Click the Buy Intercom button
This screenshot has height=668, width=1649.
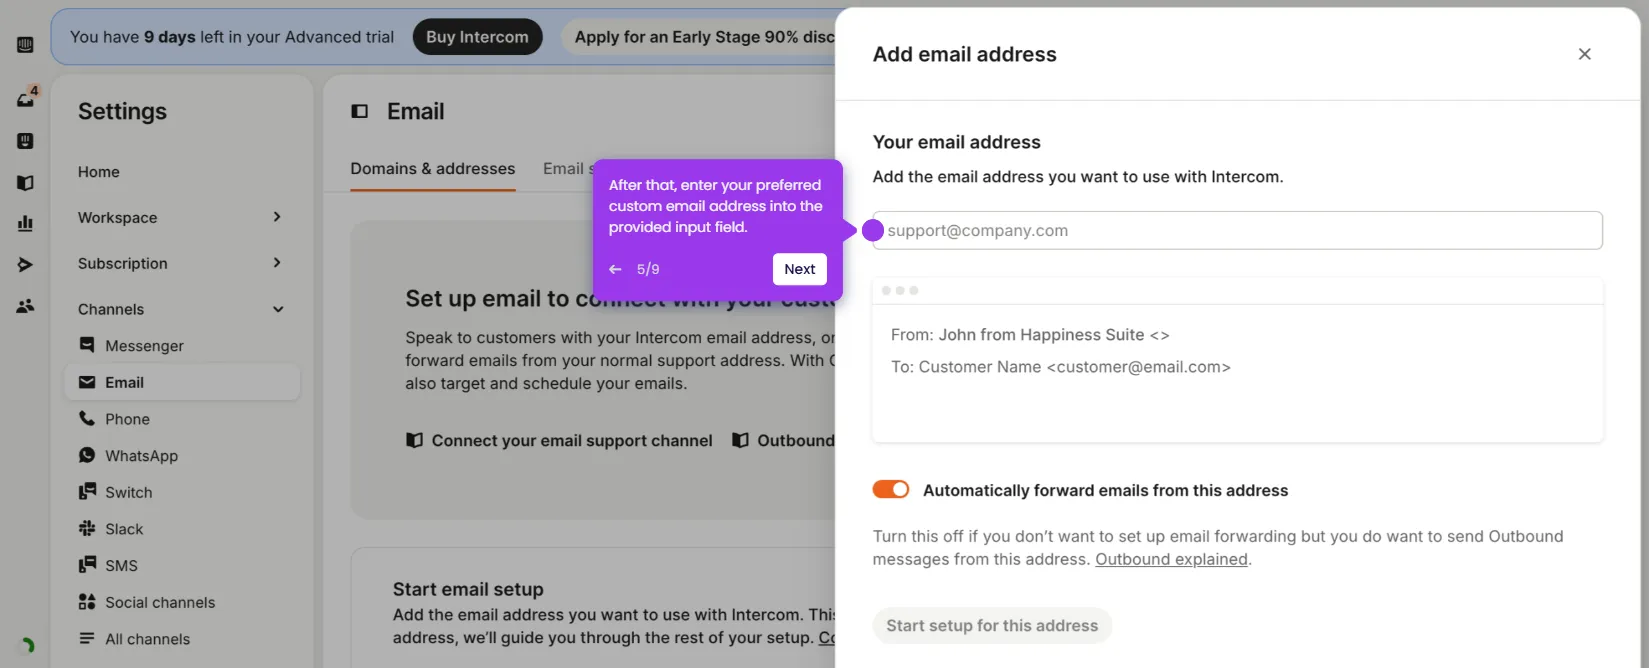pyautogui.click(x=477, y=37)
